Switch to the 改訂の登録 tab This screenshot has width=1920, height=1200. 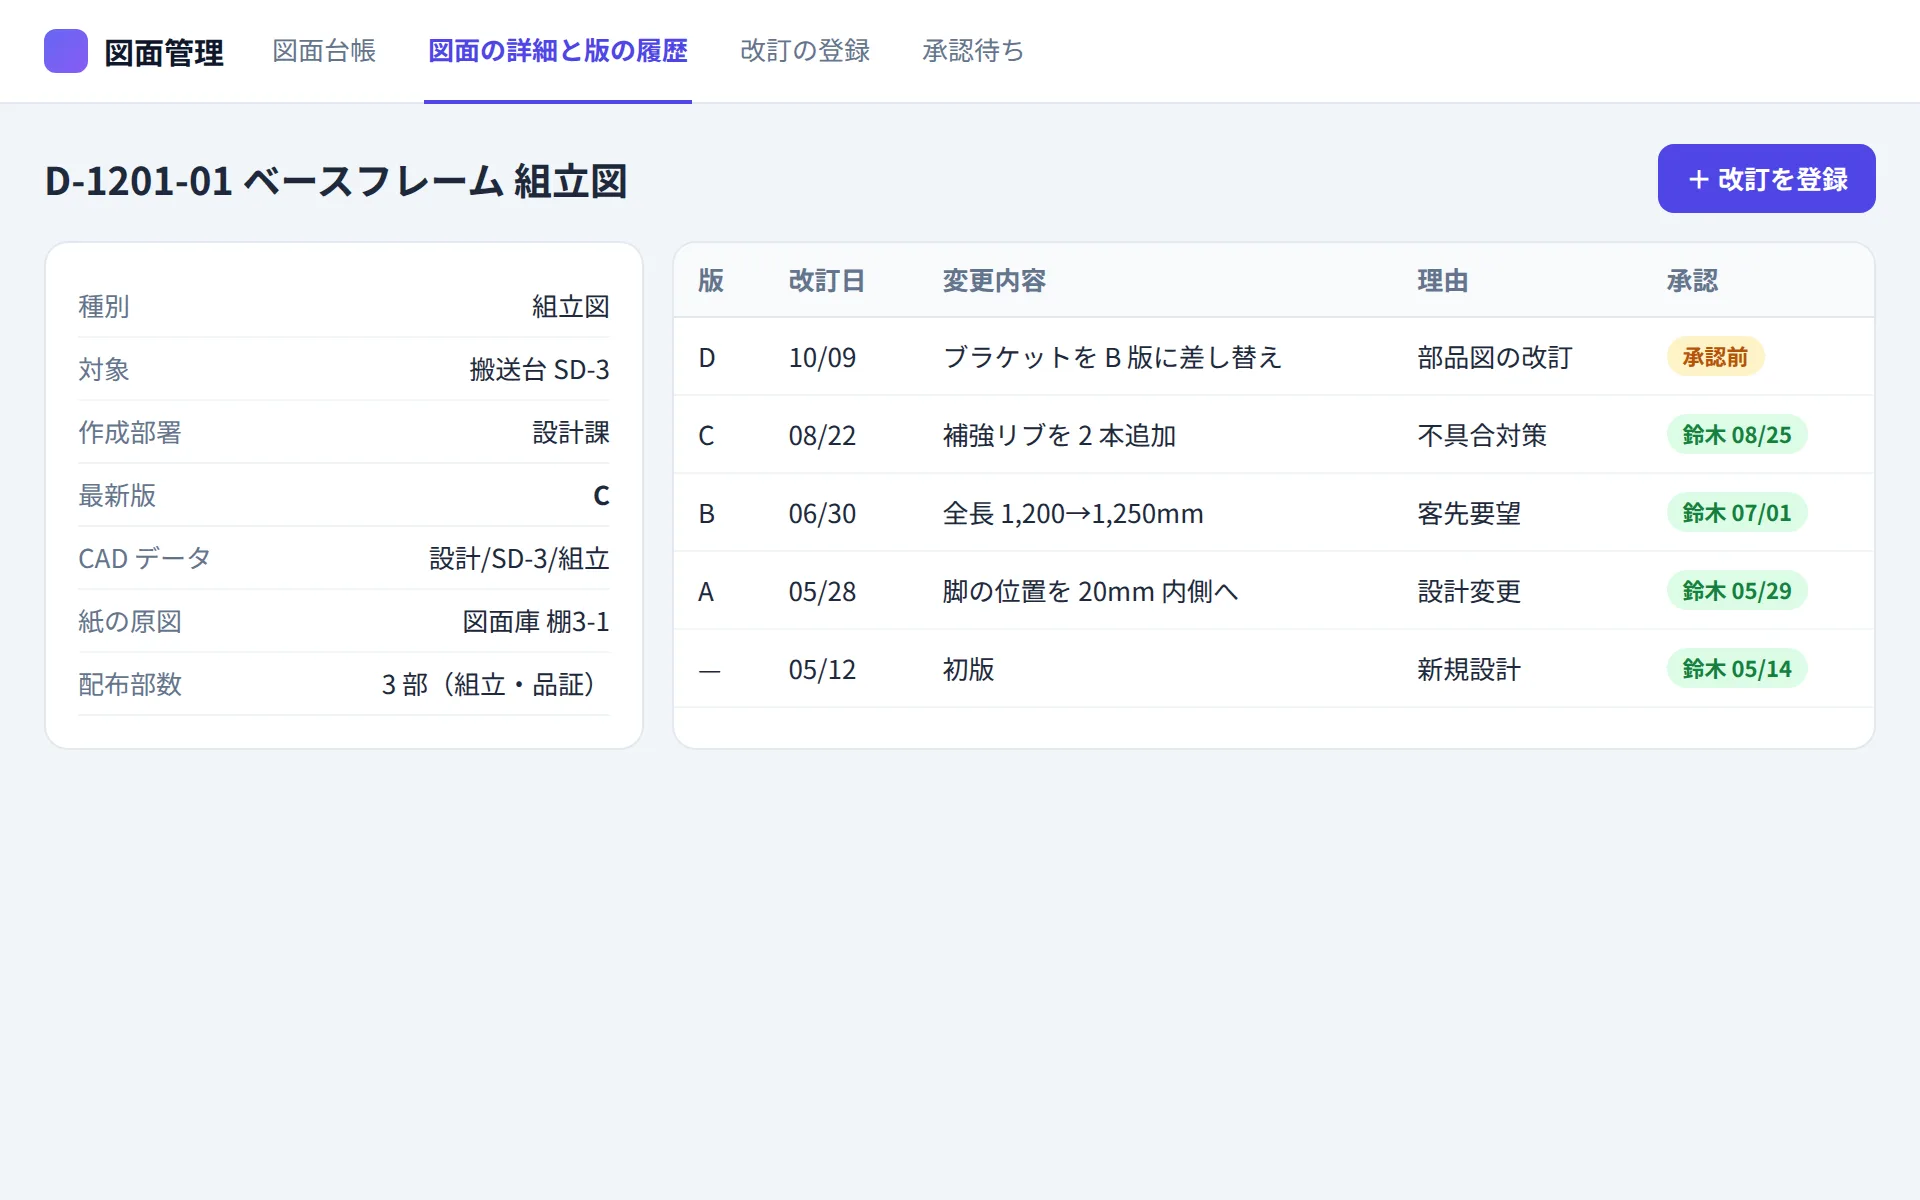coord(805,51)
